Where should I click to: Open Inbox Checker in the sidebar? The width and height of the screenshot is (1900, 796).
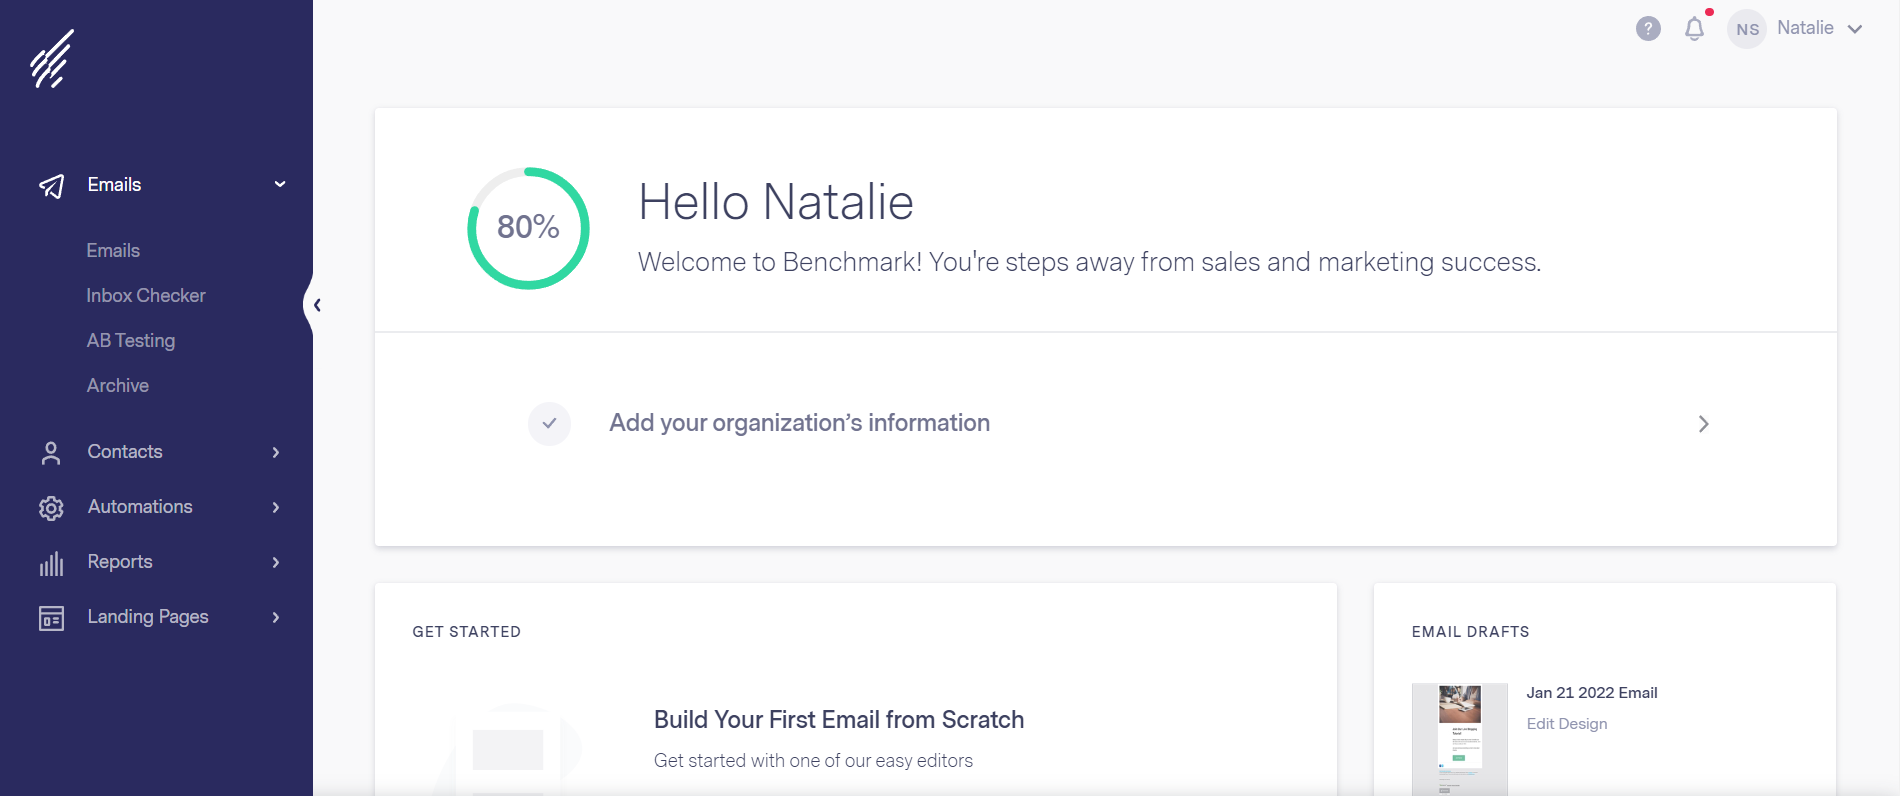click(x=146, y=296)
